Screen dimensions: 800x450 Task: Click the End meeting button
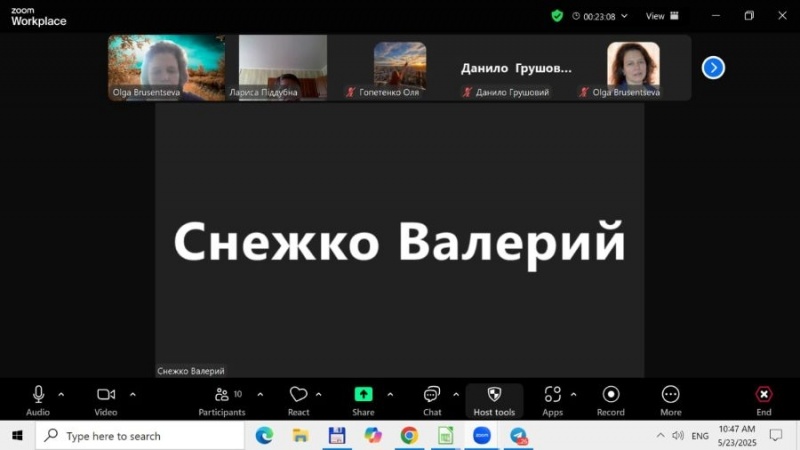764,400
